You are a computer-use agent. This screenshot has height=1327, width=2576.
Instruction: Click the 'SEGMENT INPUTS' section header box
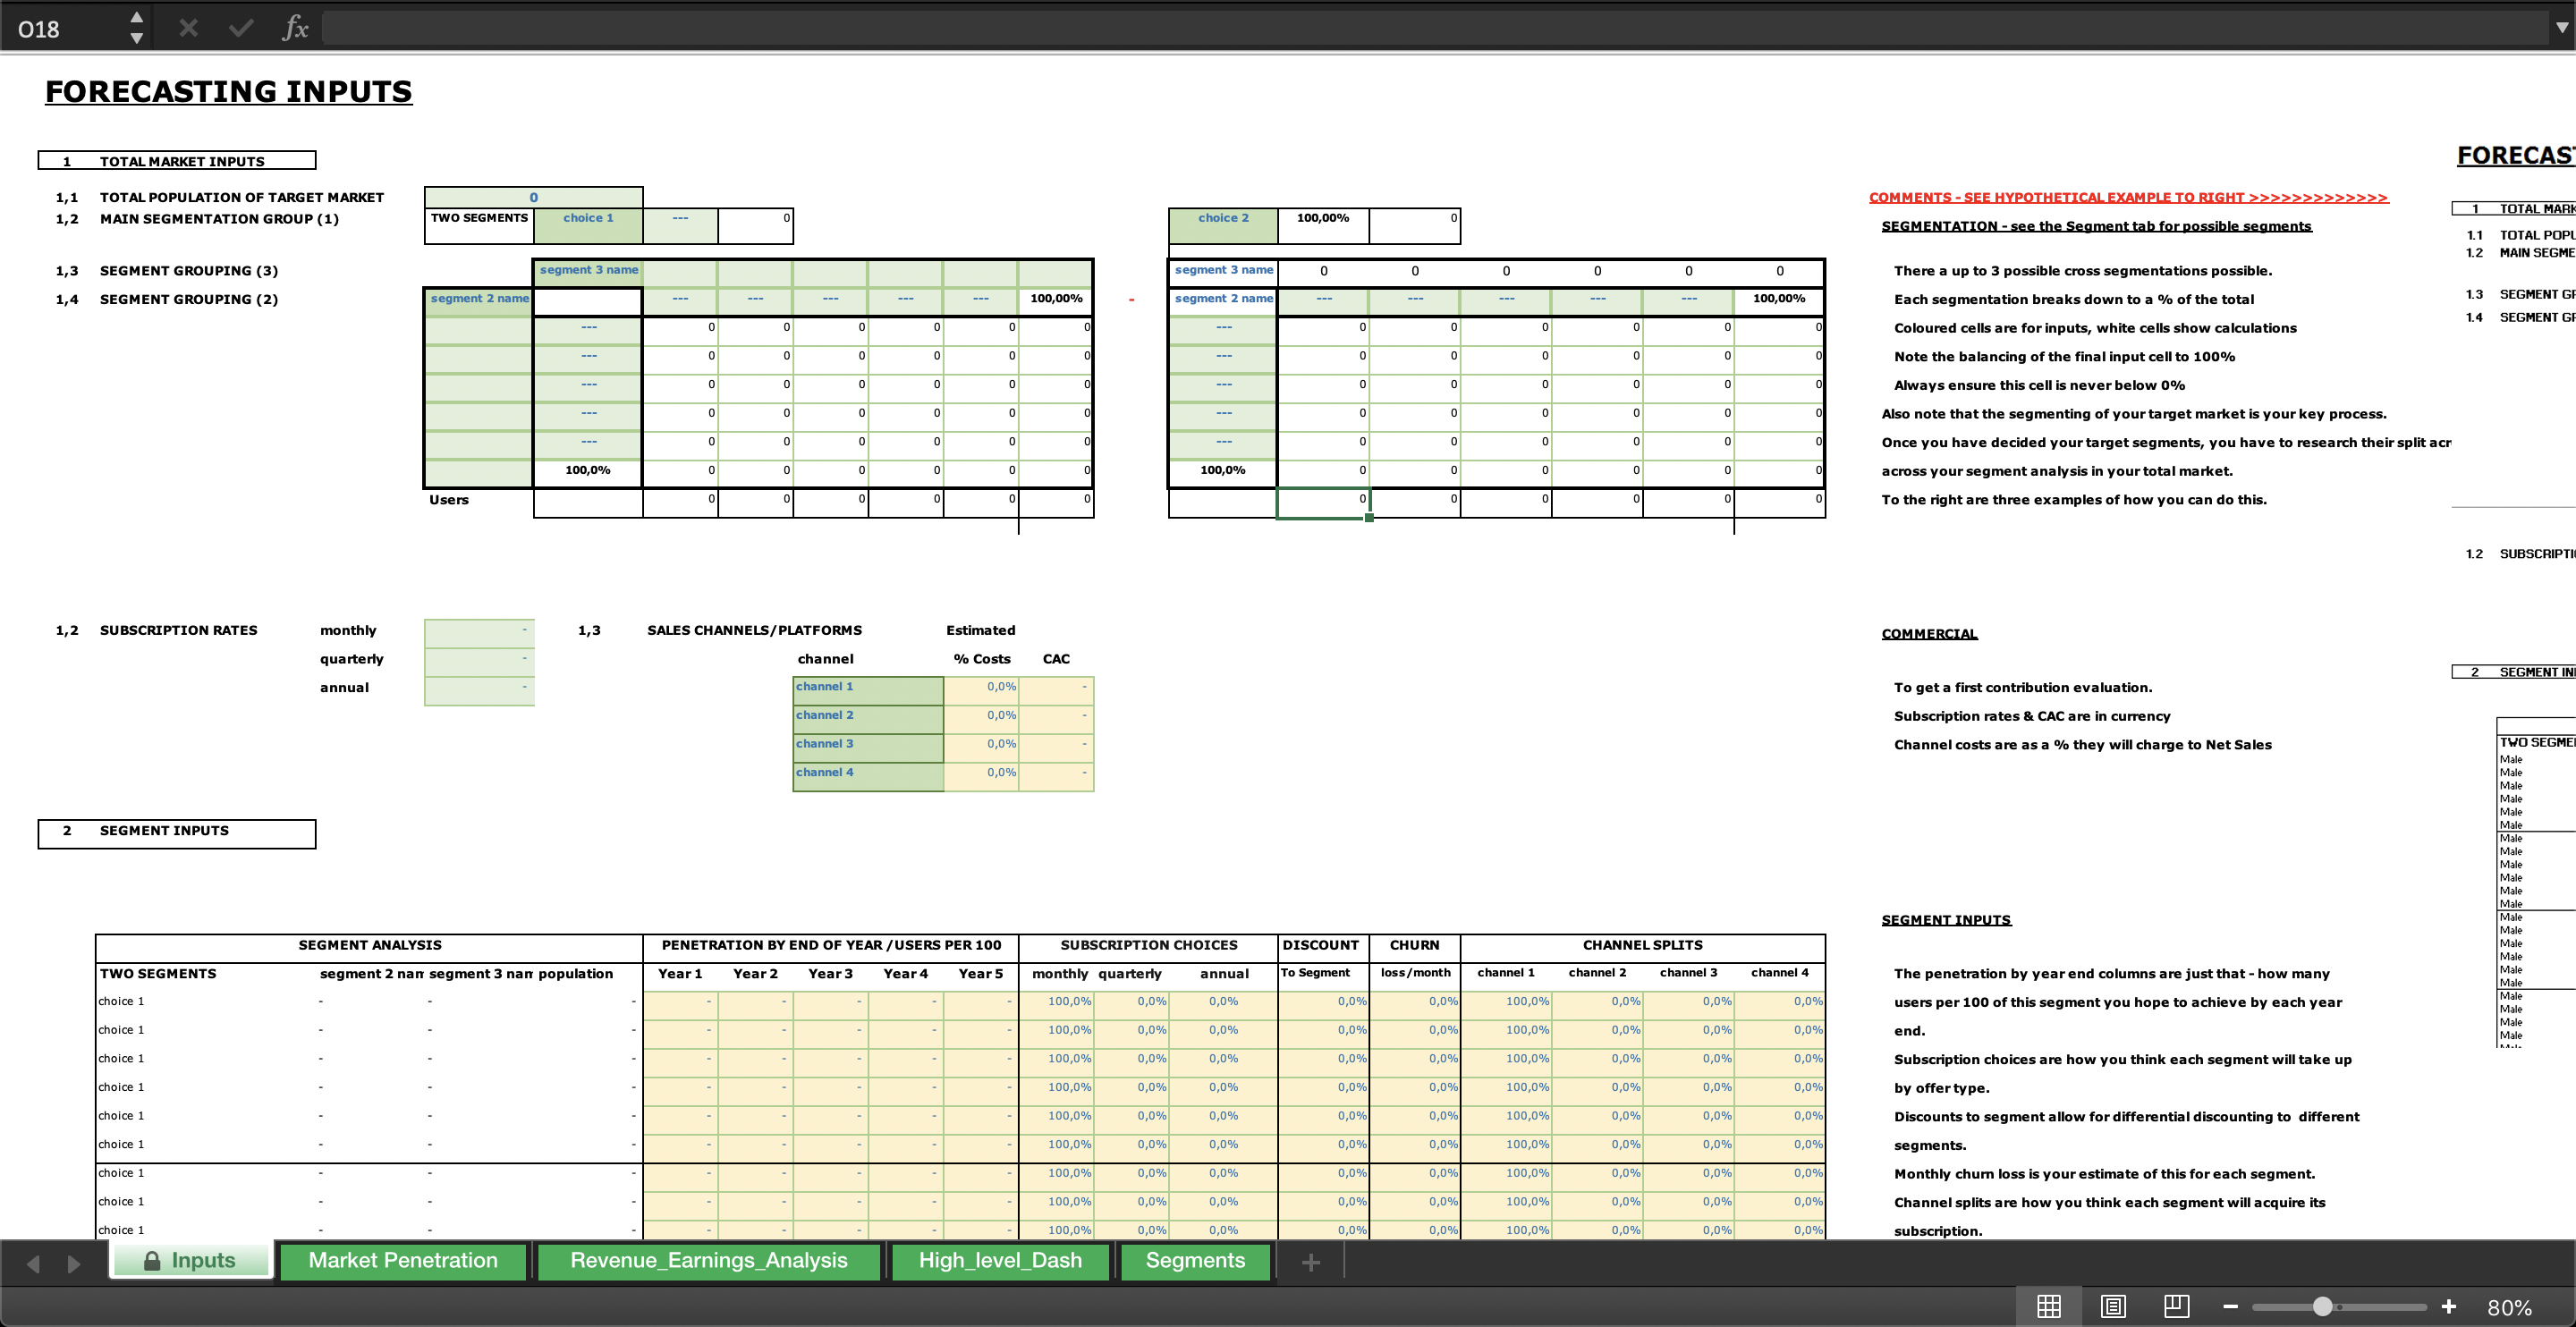click(177, 833)
